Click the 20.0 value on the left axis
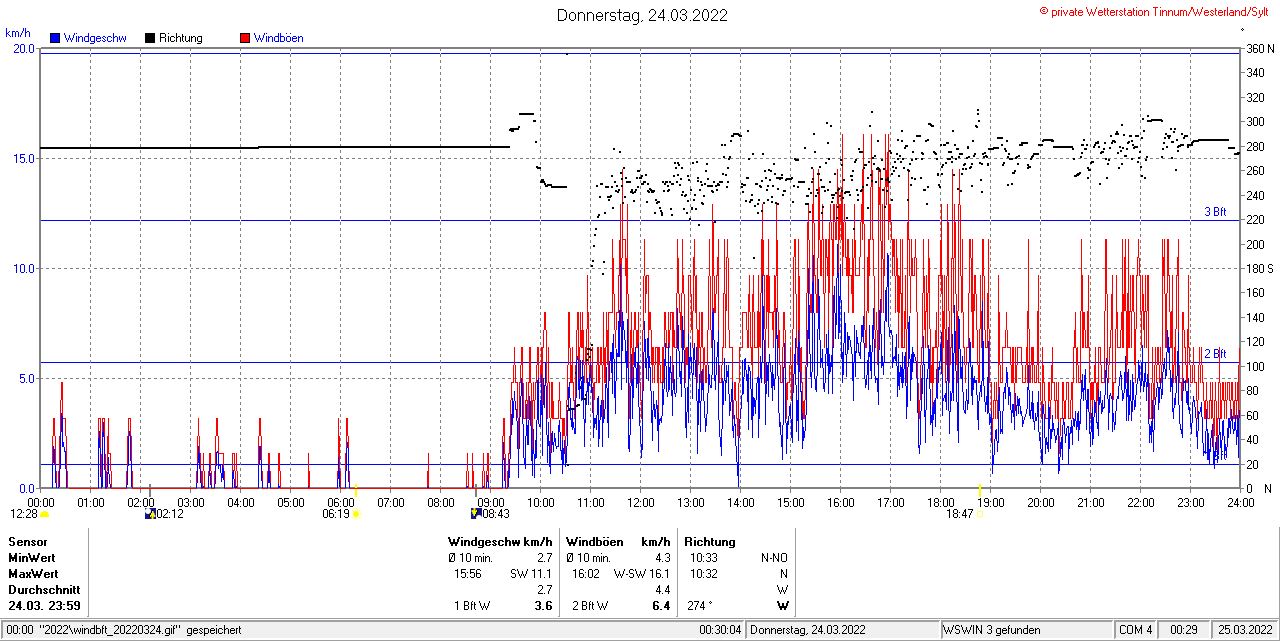Screen dimensions: 1280x641 pos(24,48)
